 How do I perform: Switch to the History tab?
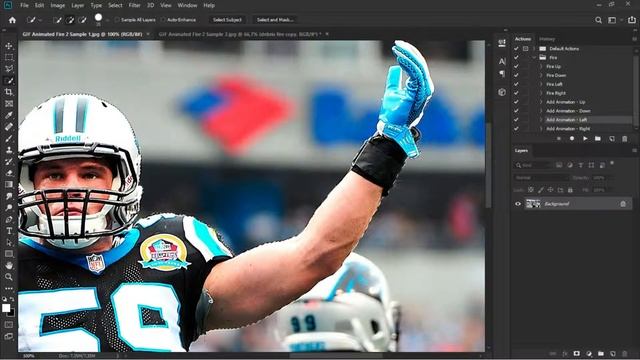(547, 39)
